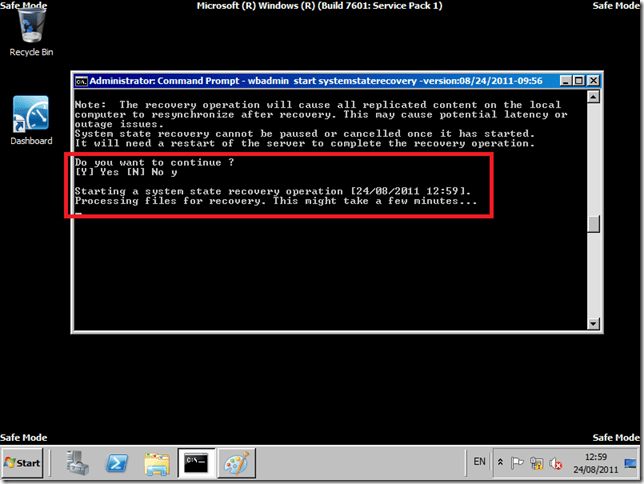
Task: Launch Windows PowerShell from the taskbar
Action: (117, 463)
